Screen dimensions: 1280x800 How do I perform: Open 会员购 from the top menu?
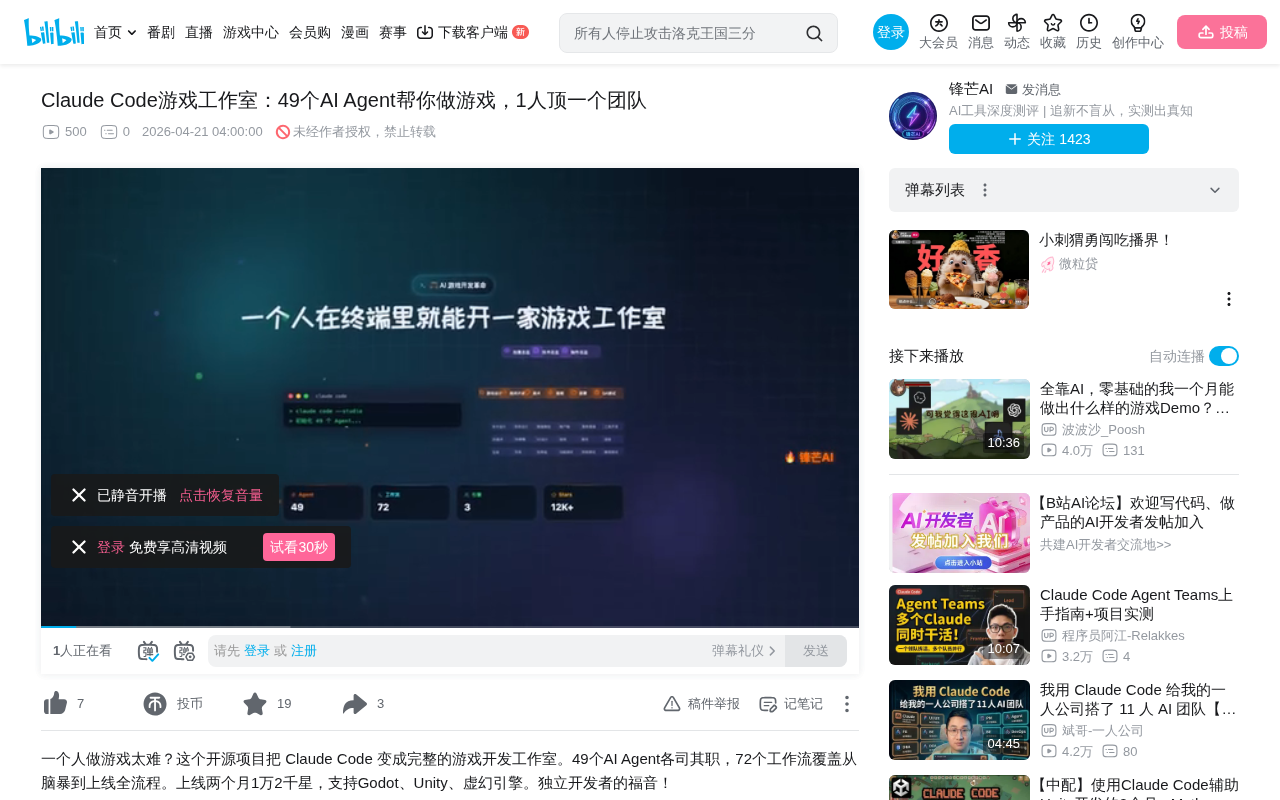tap(310, 32)
